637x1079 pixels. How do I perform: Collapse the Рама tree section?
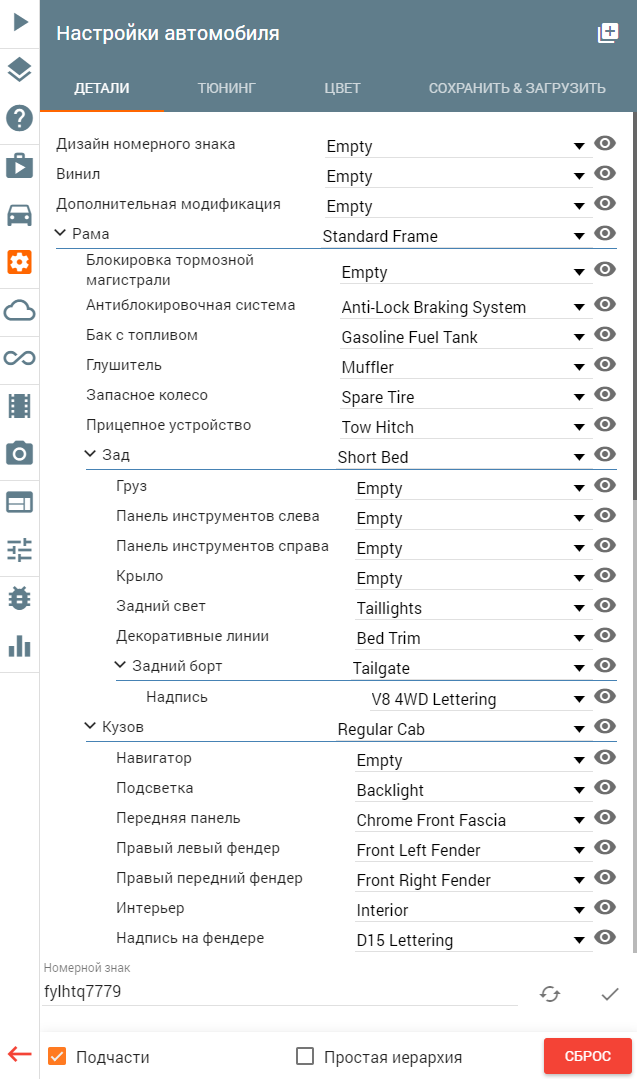click(x=61, y=233)
